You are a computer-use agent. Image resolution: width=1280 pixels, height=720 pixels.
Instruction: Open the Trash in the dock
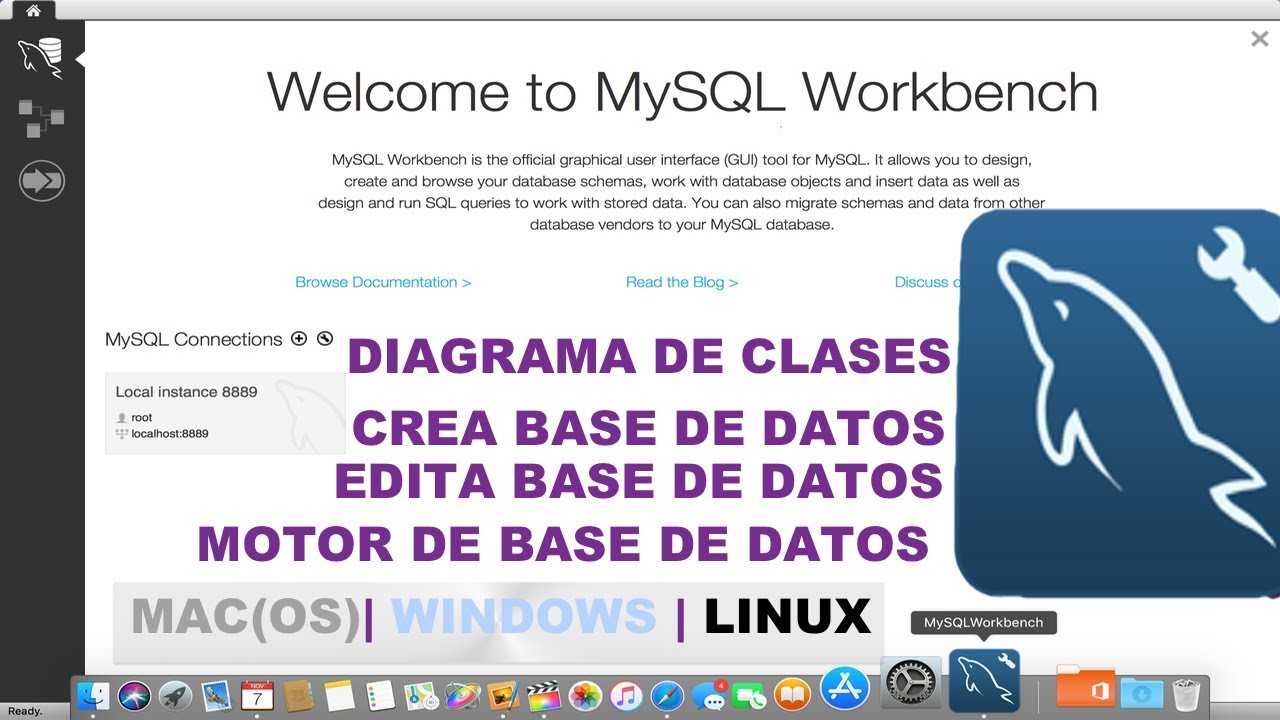[x=1186, y=694]
